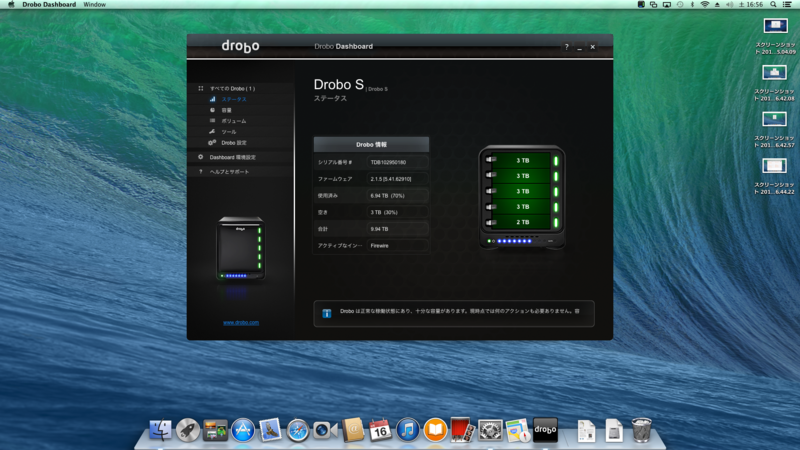Select desktop screenshot file ending 6.42.57
Screen dimensions: 800x450
774,130
